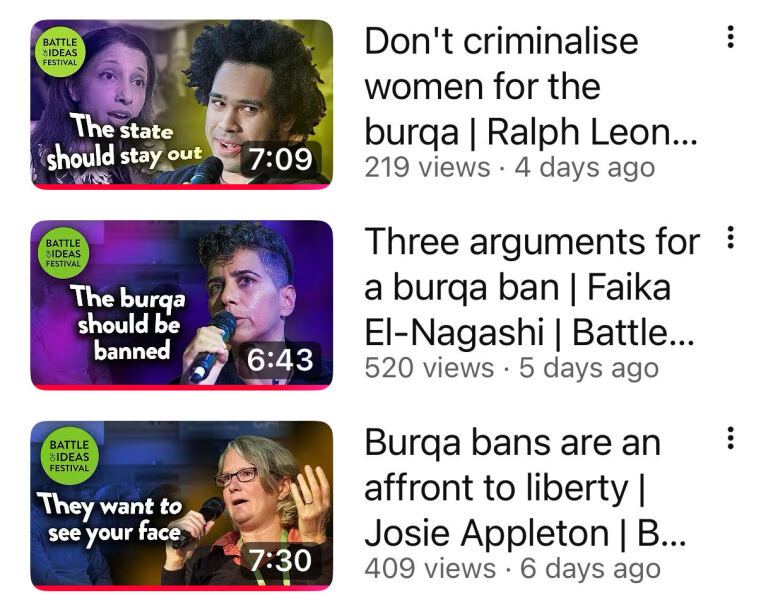This screenshot has width=761, height=600.
Task: Open 'They want to see your face' thumbnail
Action: coord(182,506)
